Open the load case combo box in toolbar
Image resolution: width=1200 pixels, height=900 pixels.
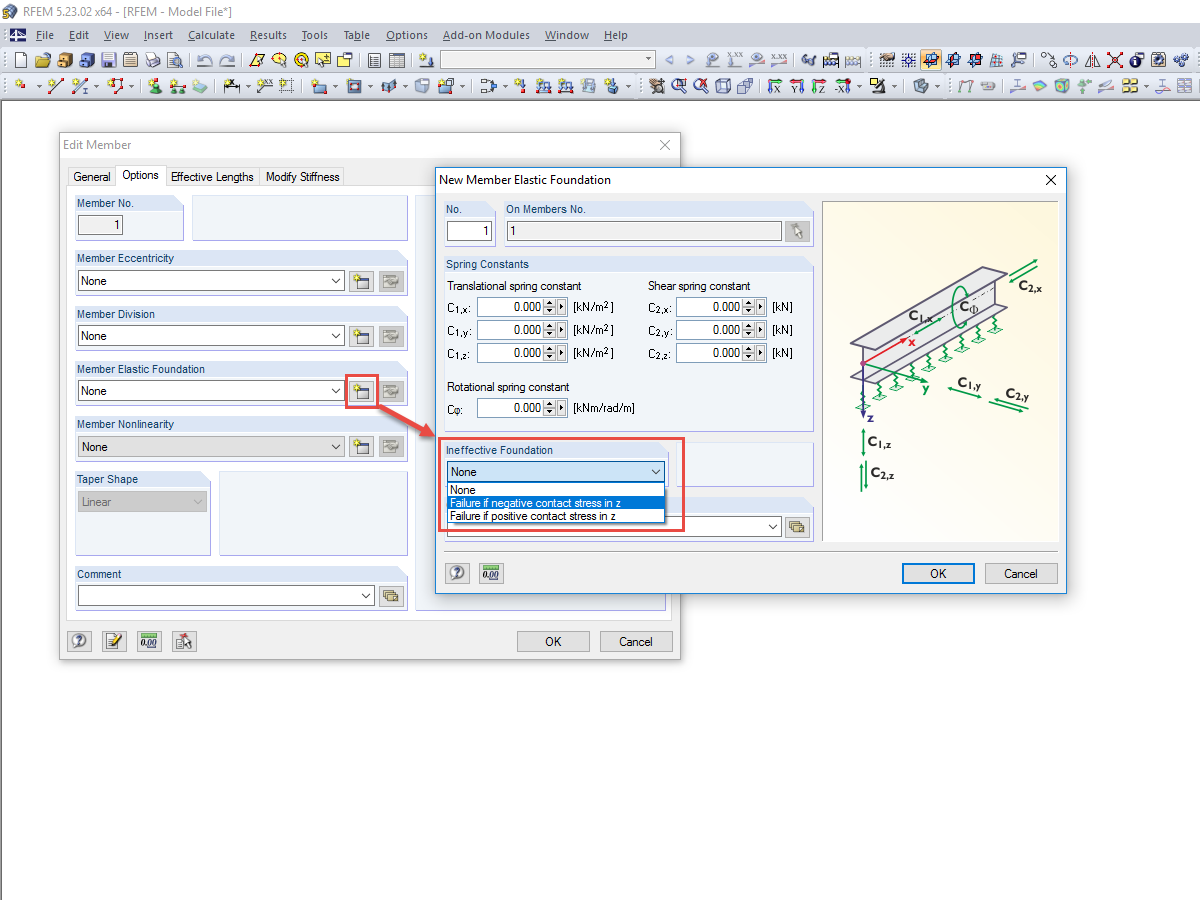pyautogui.click(x=548, y=60)
